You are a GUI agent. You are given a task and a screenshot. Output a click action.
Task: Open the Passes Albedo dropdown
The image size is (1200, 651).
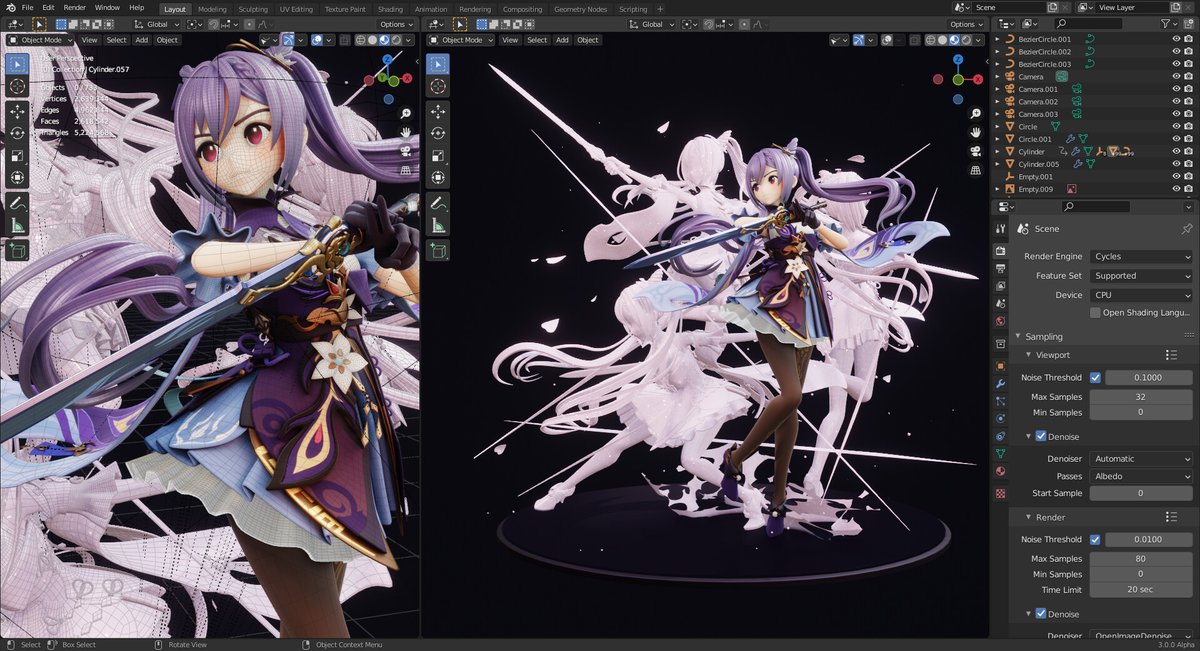point(1141,477)
